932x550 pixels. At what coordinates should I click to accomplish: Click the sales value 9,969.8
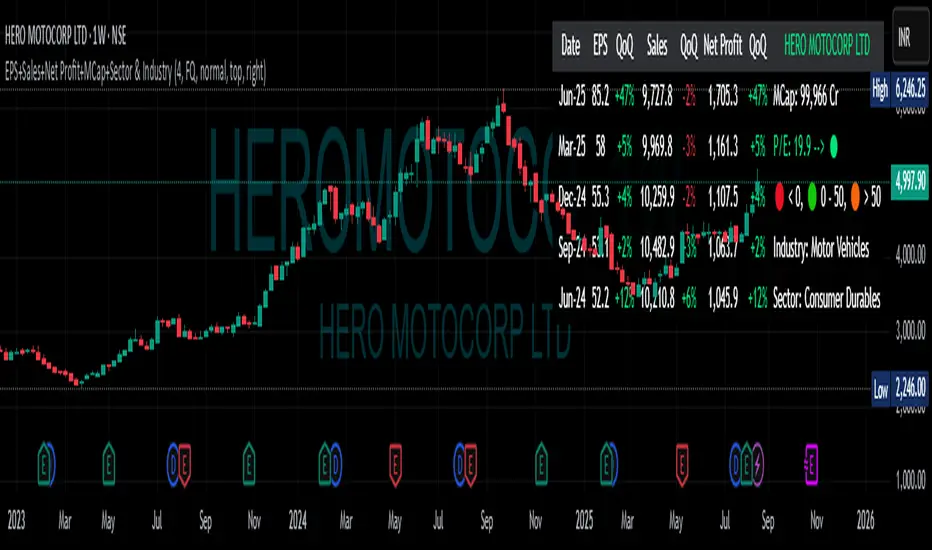point(657,146)
